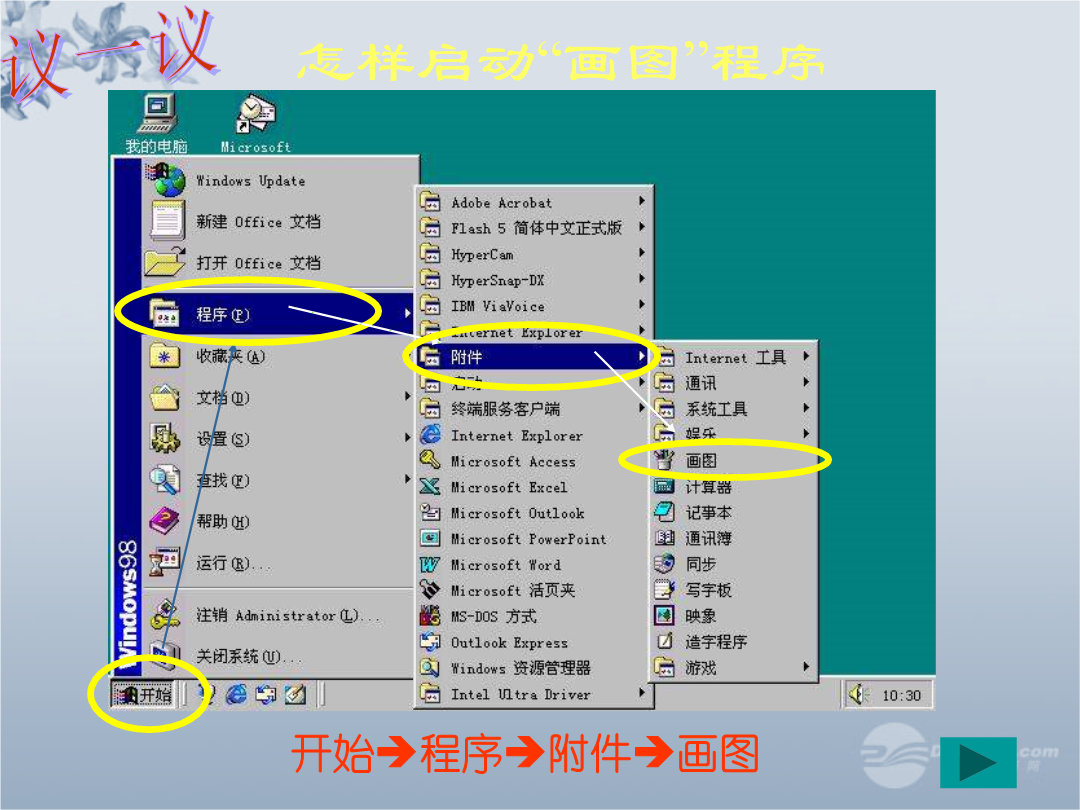Select 关闭系统(U) in Start menu
1080x810 pixels.
tap(278, 656)
